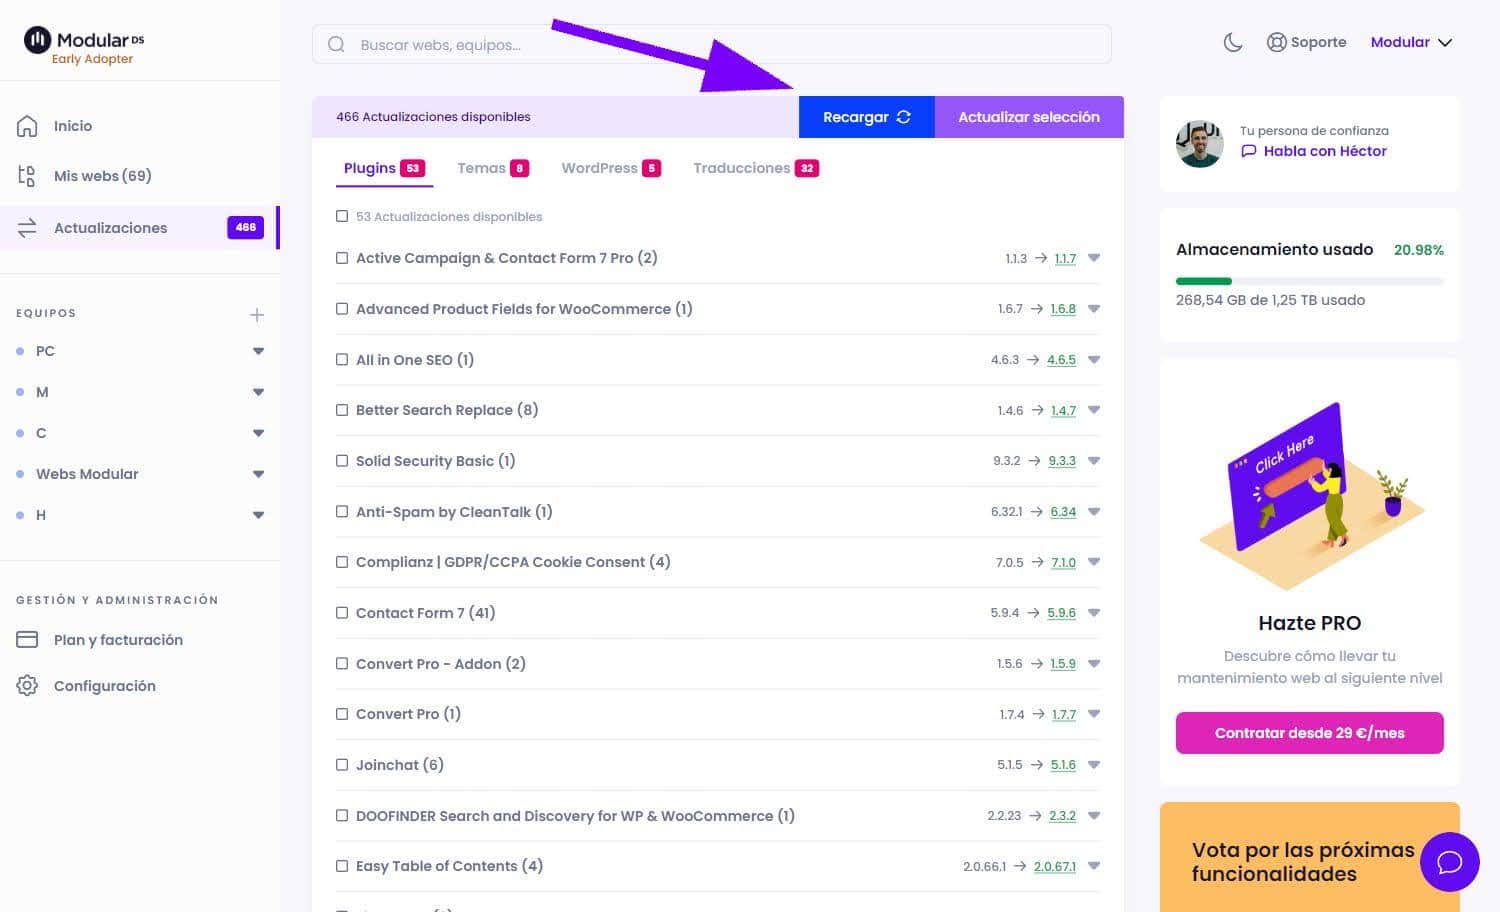Screen dimensions: 1500x912
Task: Expand the C team
Action: [258, 433]
